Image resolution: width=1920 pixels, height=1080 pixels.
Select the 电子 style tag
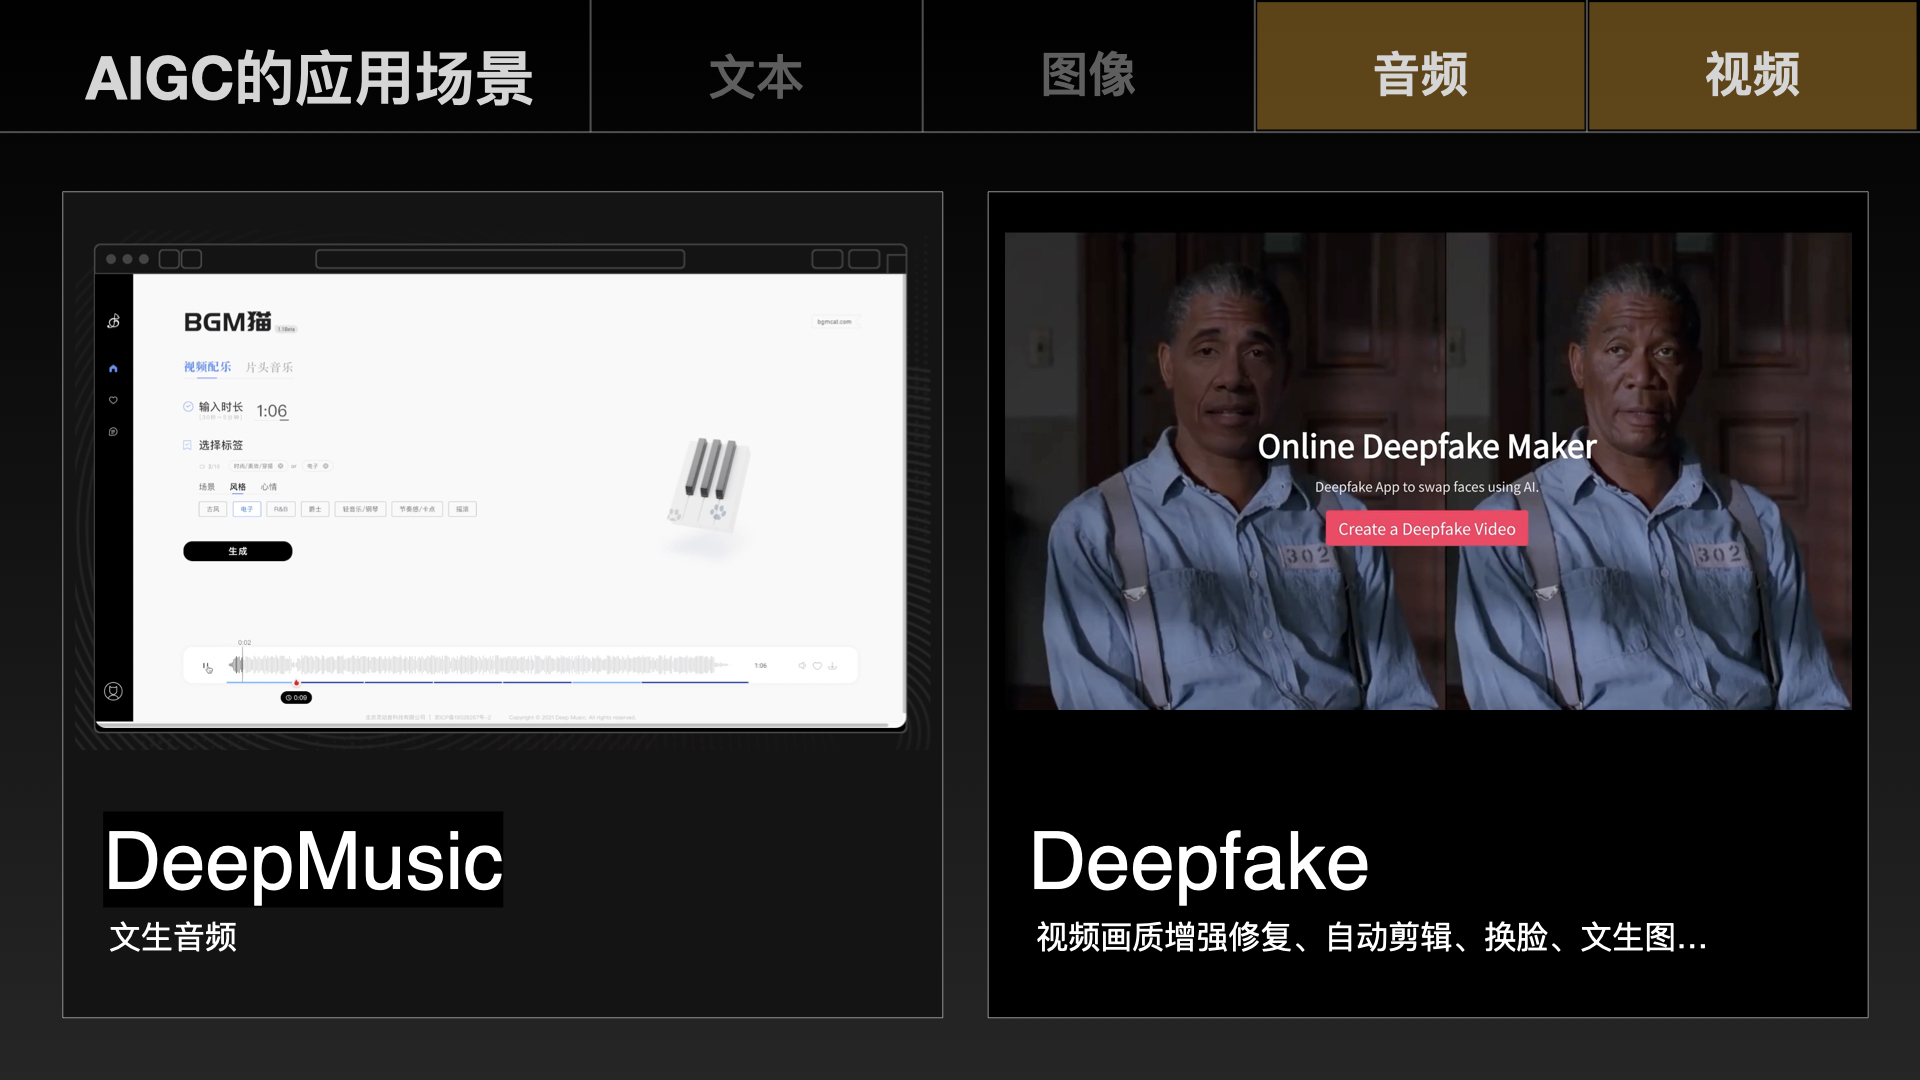click(x=246, y=509)
